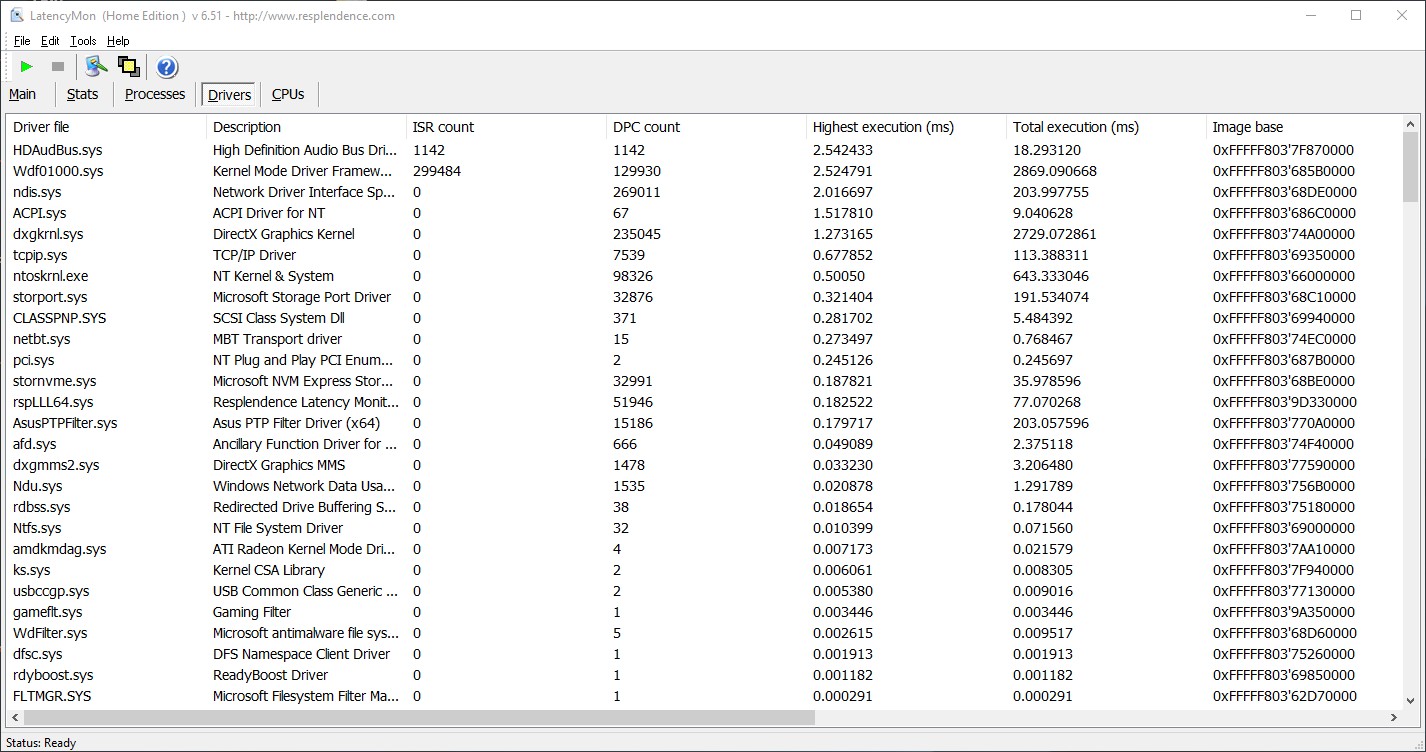
Task: Select the tcpip.sys driver row
Action: 704,255
